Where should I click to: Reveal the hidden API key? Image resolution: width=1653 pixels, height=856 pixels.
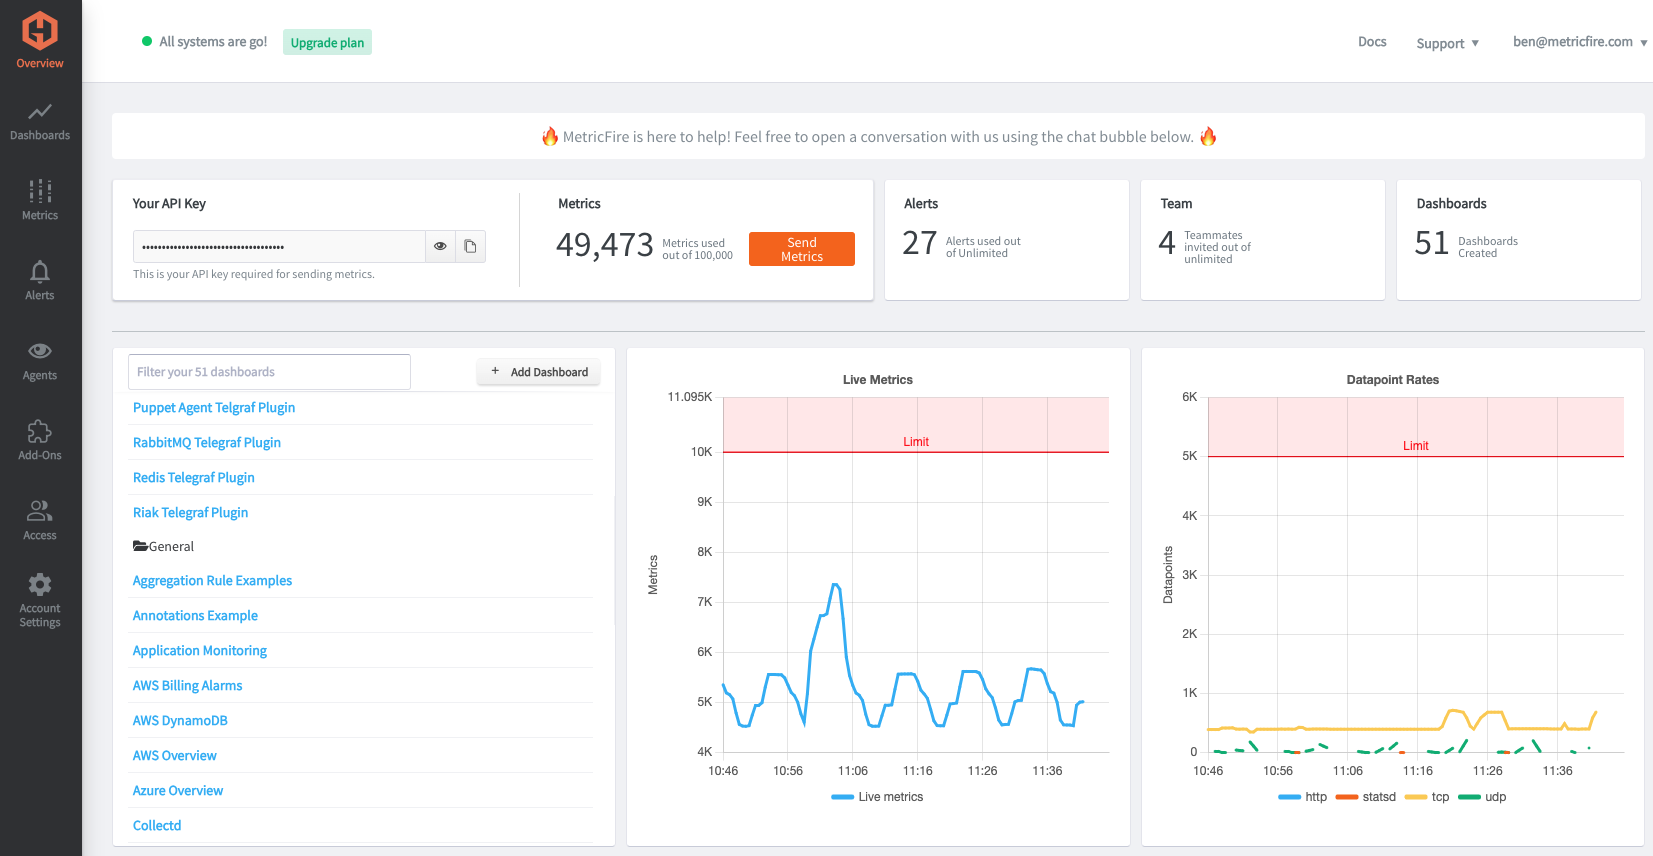(440, 246)
